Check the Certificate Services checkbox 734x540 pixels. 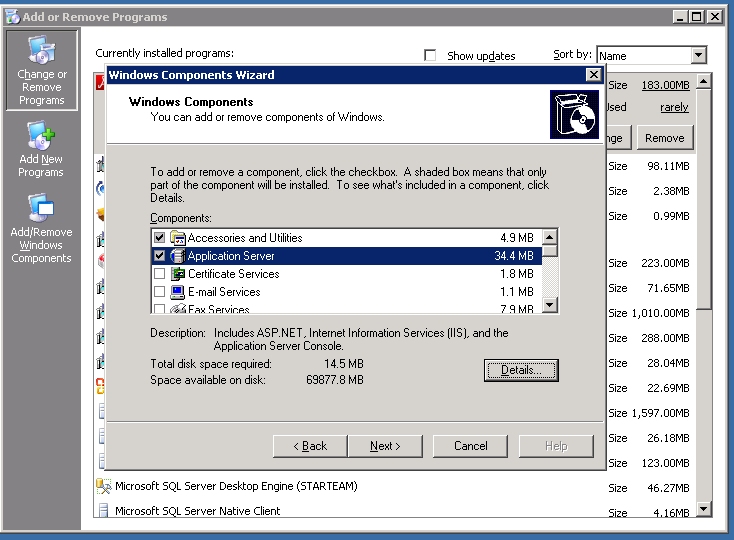159,274
